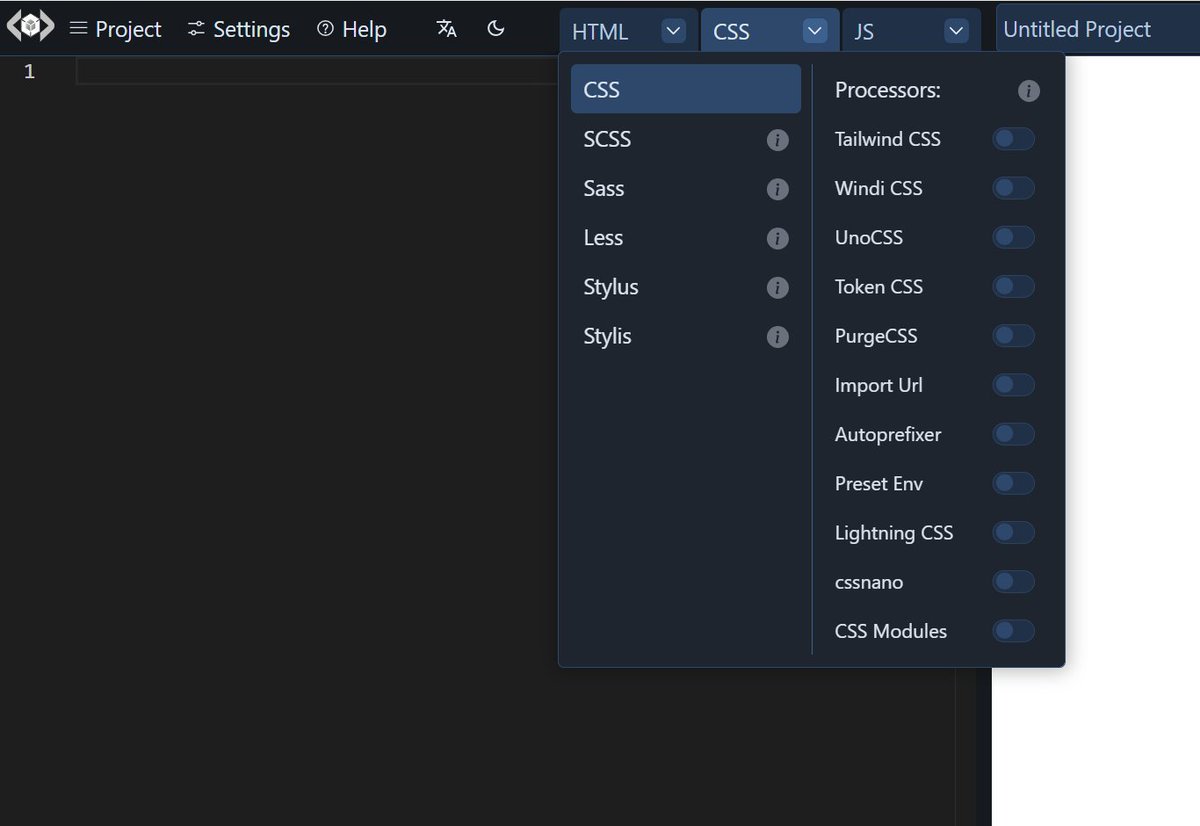Click the CSS Modules label text

[x=891, y=631]
